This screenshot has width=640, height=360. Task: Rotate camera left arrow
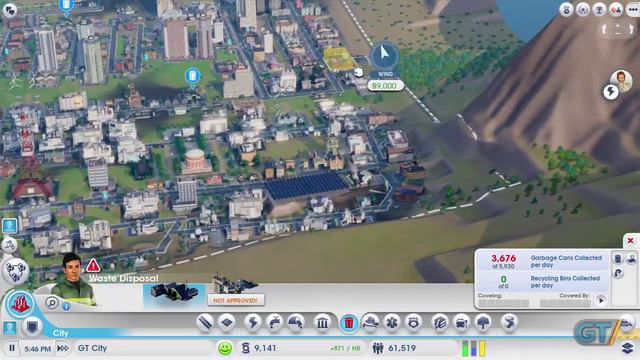coord(604,29)
